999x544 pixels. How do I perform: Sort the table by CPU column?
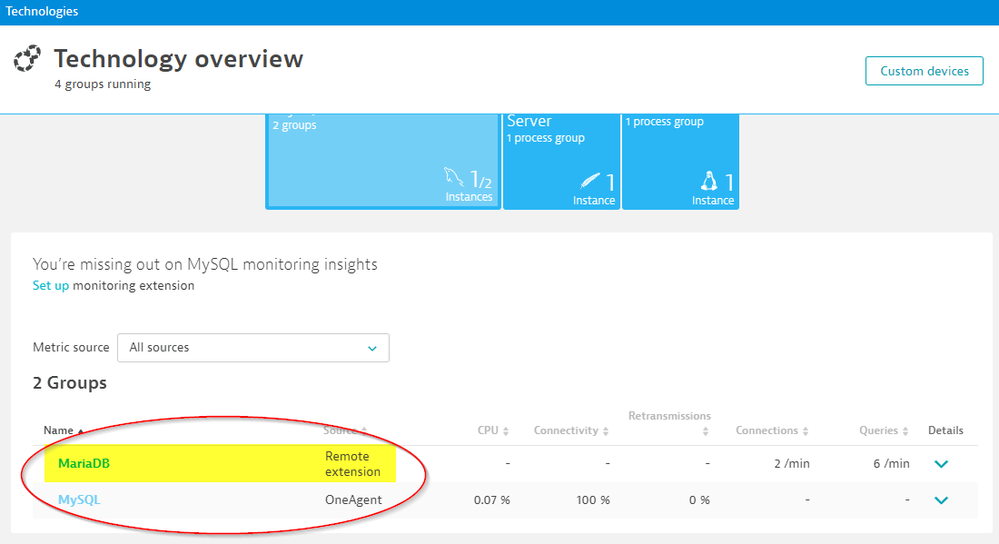click(x=493, y=431)
